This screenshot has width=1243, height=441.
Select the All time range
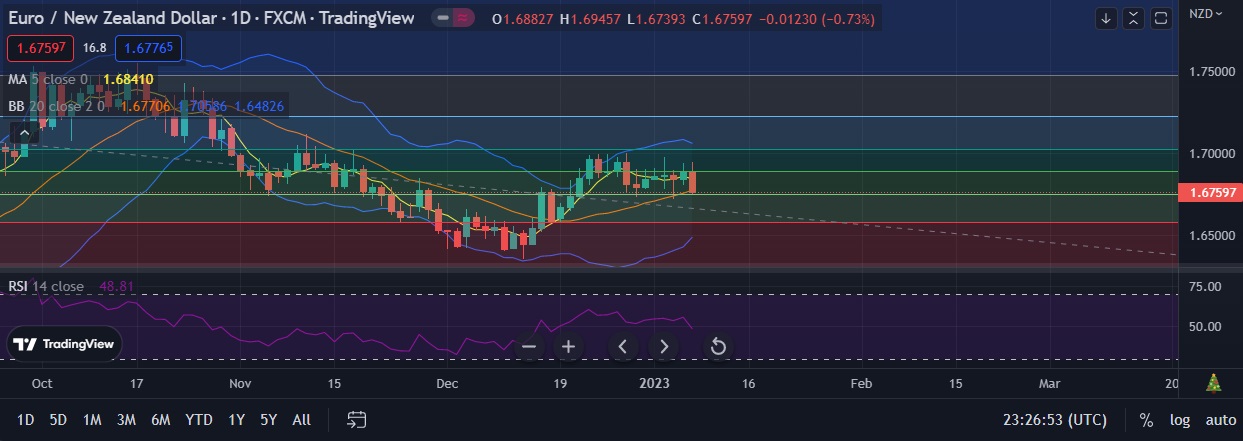point(301,420)
